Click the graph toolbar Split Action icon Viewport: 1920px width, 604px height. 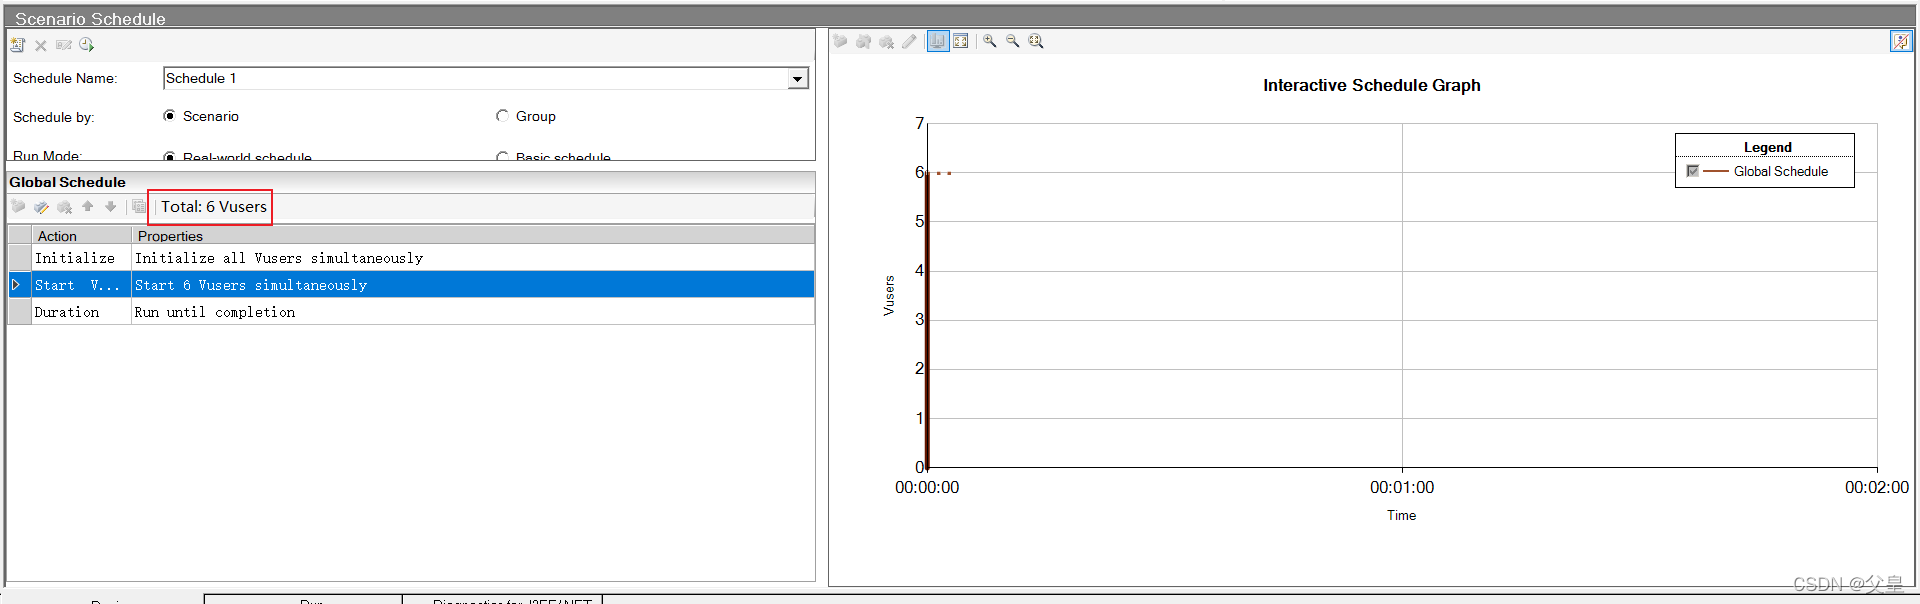point(863,41)
